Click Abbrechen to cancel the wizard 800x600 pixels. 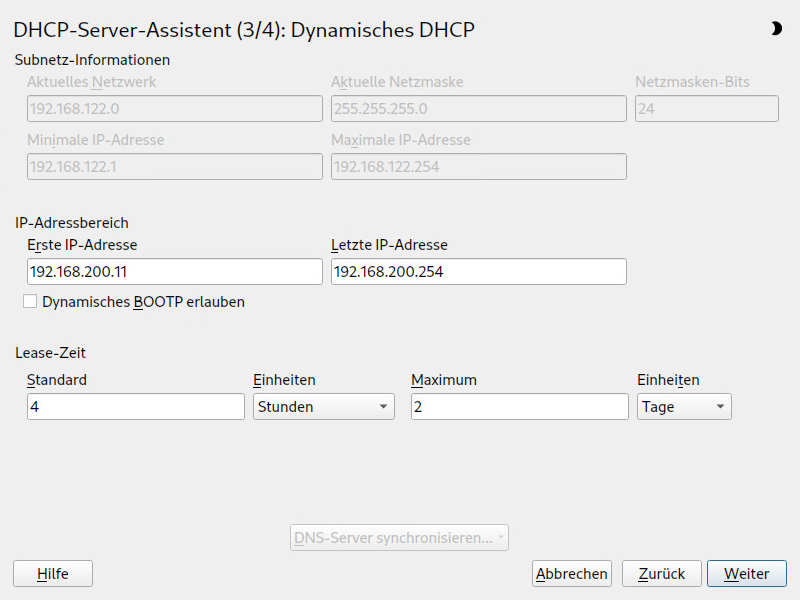(572, 573)
